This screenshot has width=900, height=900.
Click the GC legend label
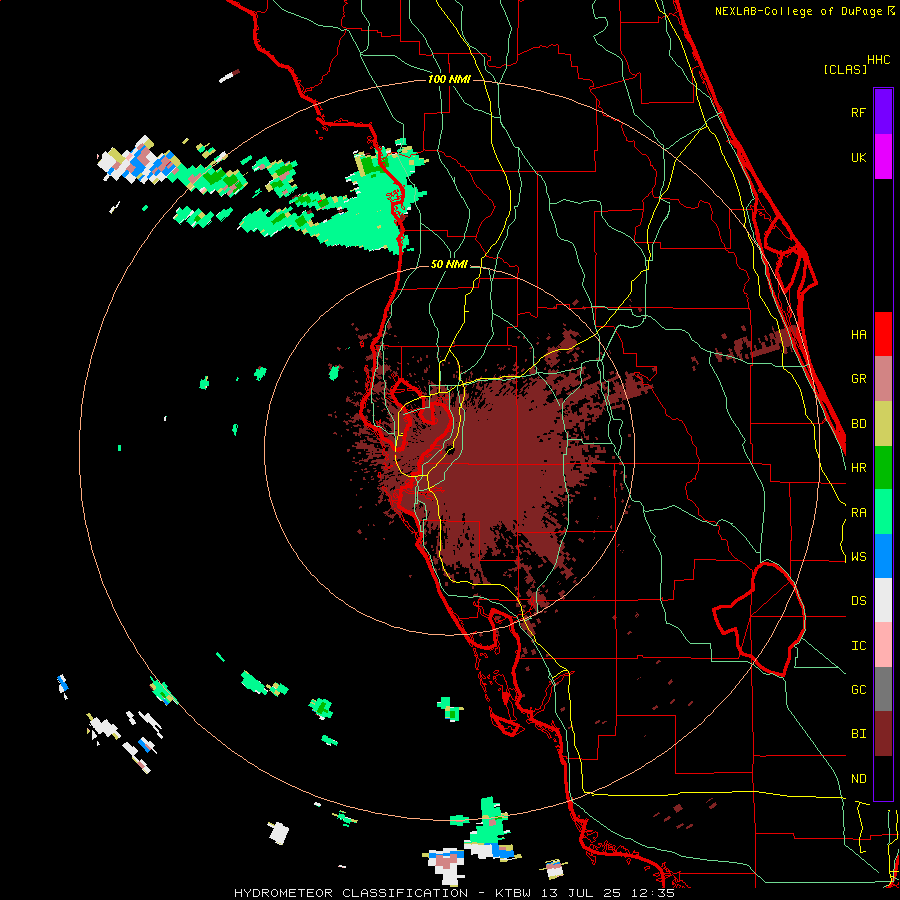coord(858,690)
